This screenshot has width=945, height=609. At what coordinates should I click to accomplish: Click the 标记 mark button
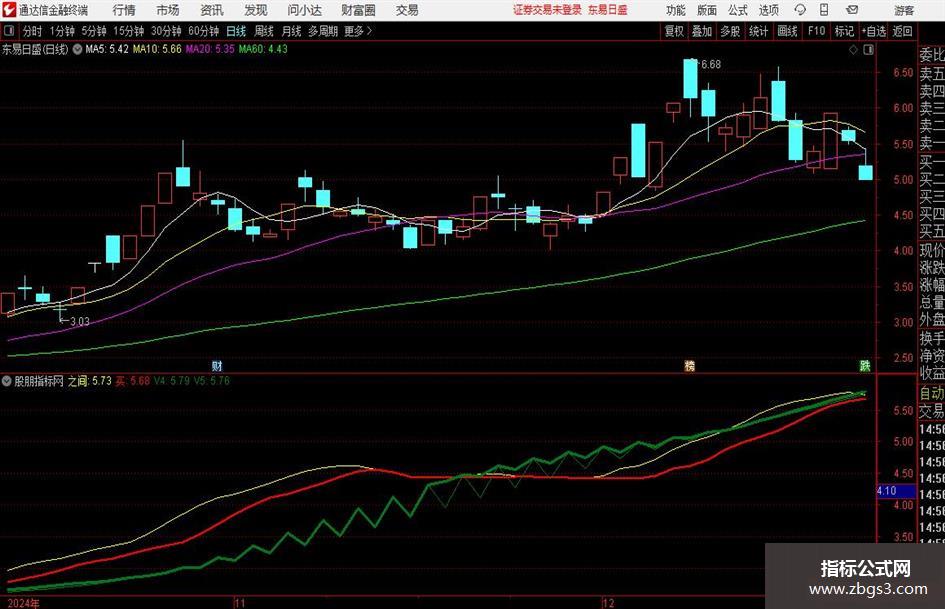(x=844, y=31)
